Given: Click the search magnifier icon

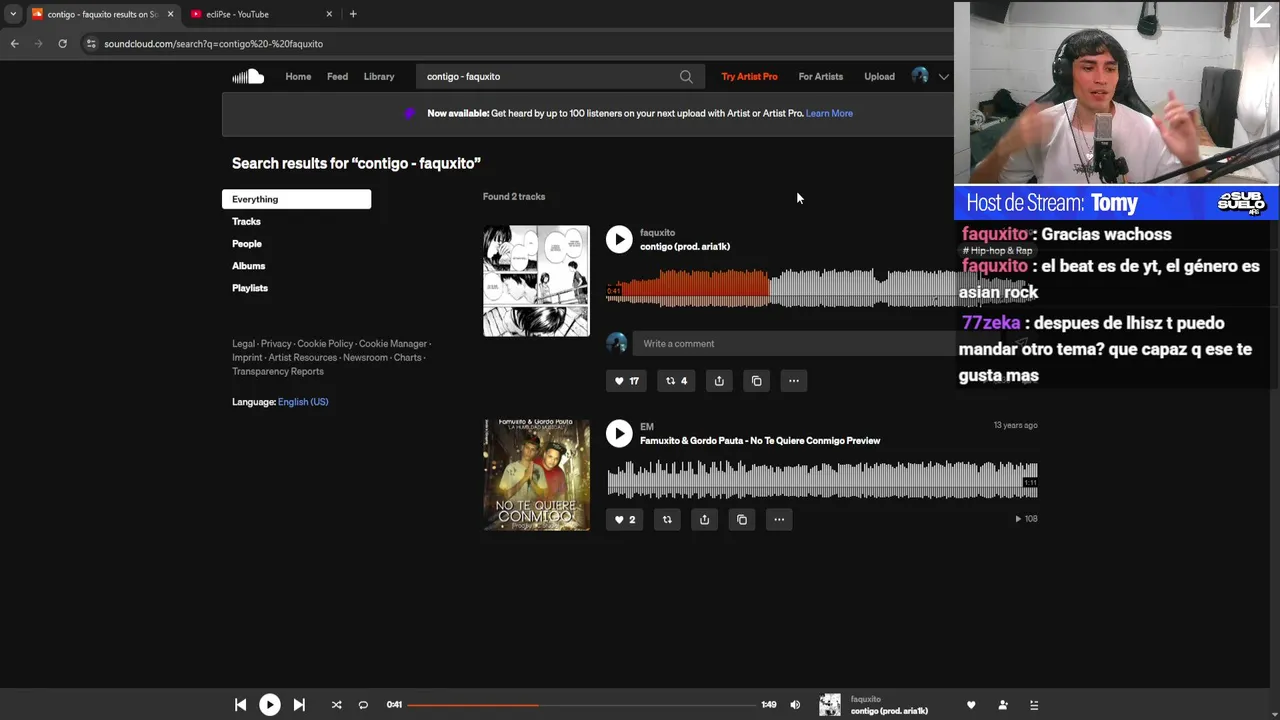Looking at the screenshot, I should (686, 76).
